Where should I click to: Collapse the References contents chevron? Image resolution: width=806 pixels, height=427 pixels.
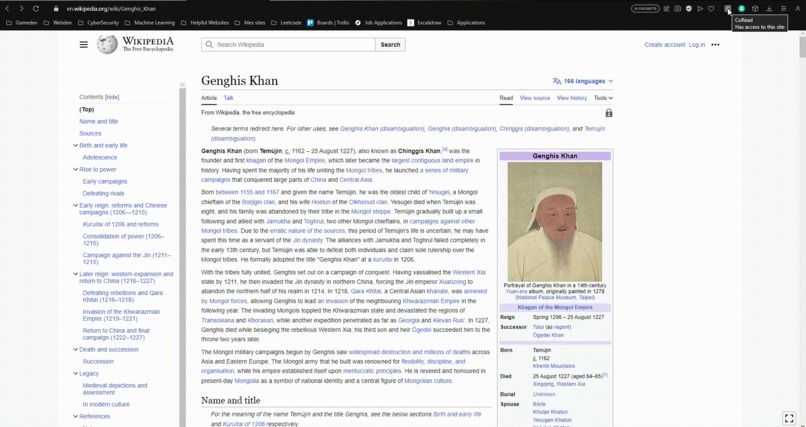[76, 416]
